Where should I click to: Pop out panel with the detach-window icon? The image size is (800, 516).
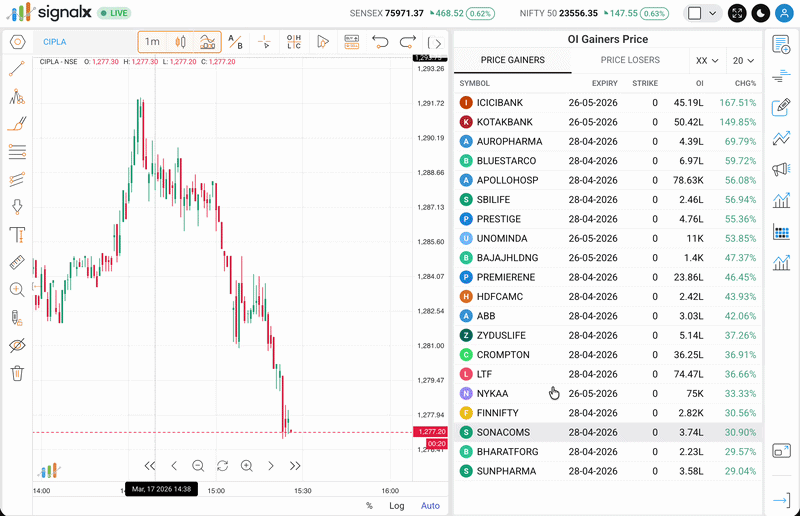pyautogui.click(x=781, y=451)
